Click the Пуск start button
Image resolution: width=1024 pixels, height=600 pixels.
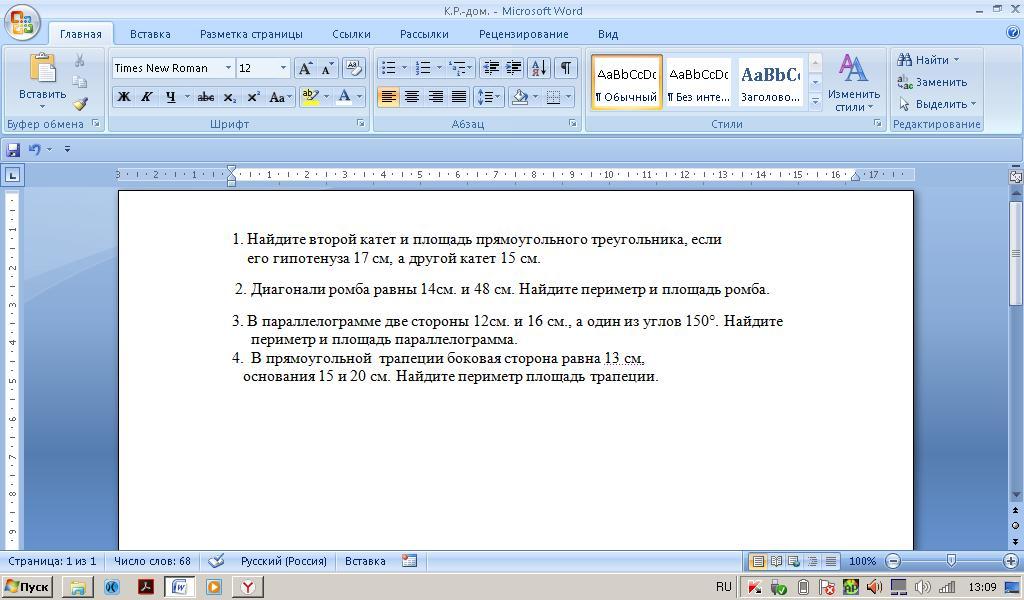tap(27, 587)
